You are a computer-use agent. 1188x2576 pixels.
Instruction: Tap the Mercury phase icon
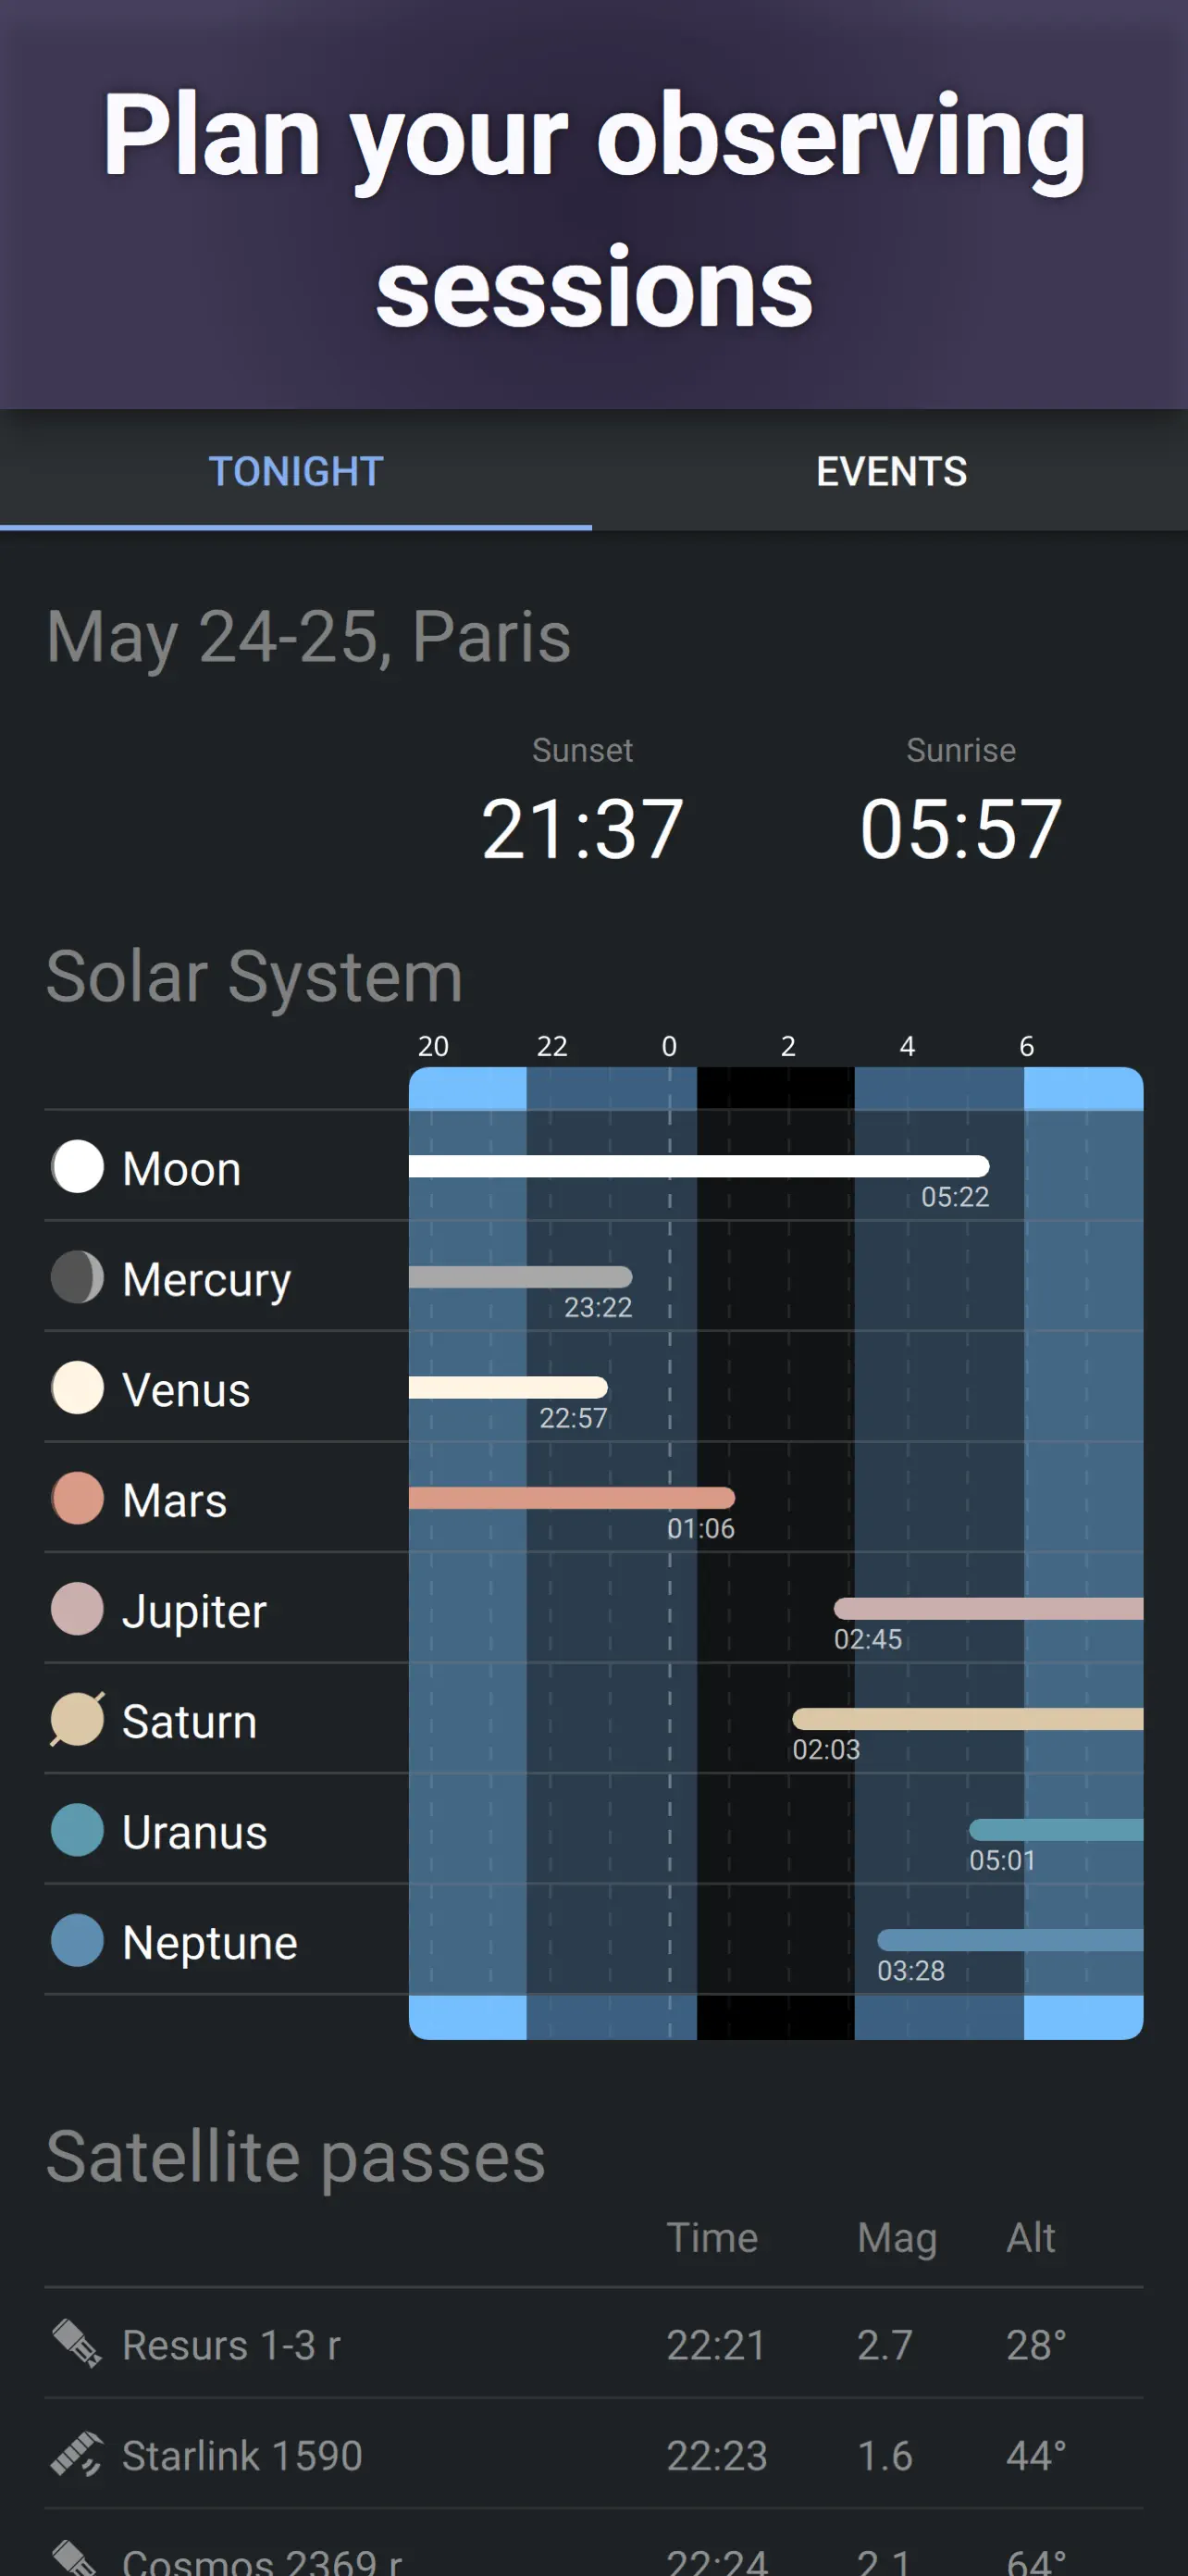pos(77,1278)
